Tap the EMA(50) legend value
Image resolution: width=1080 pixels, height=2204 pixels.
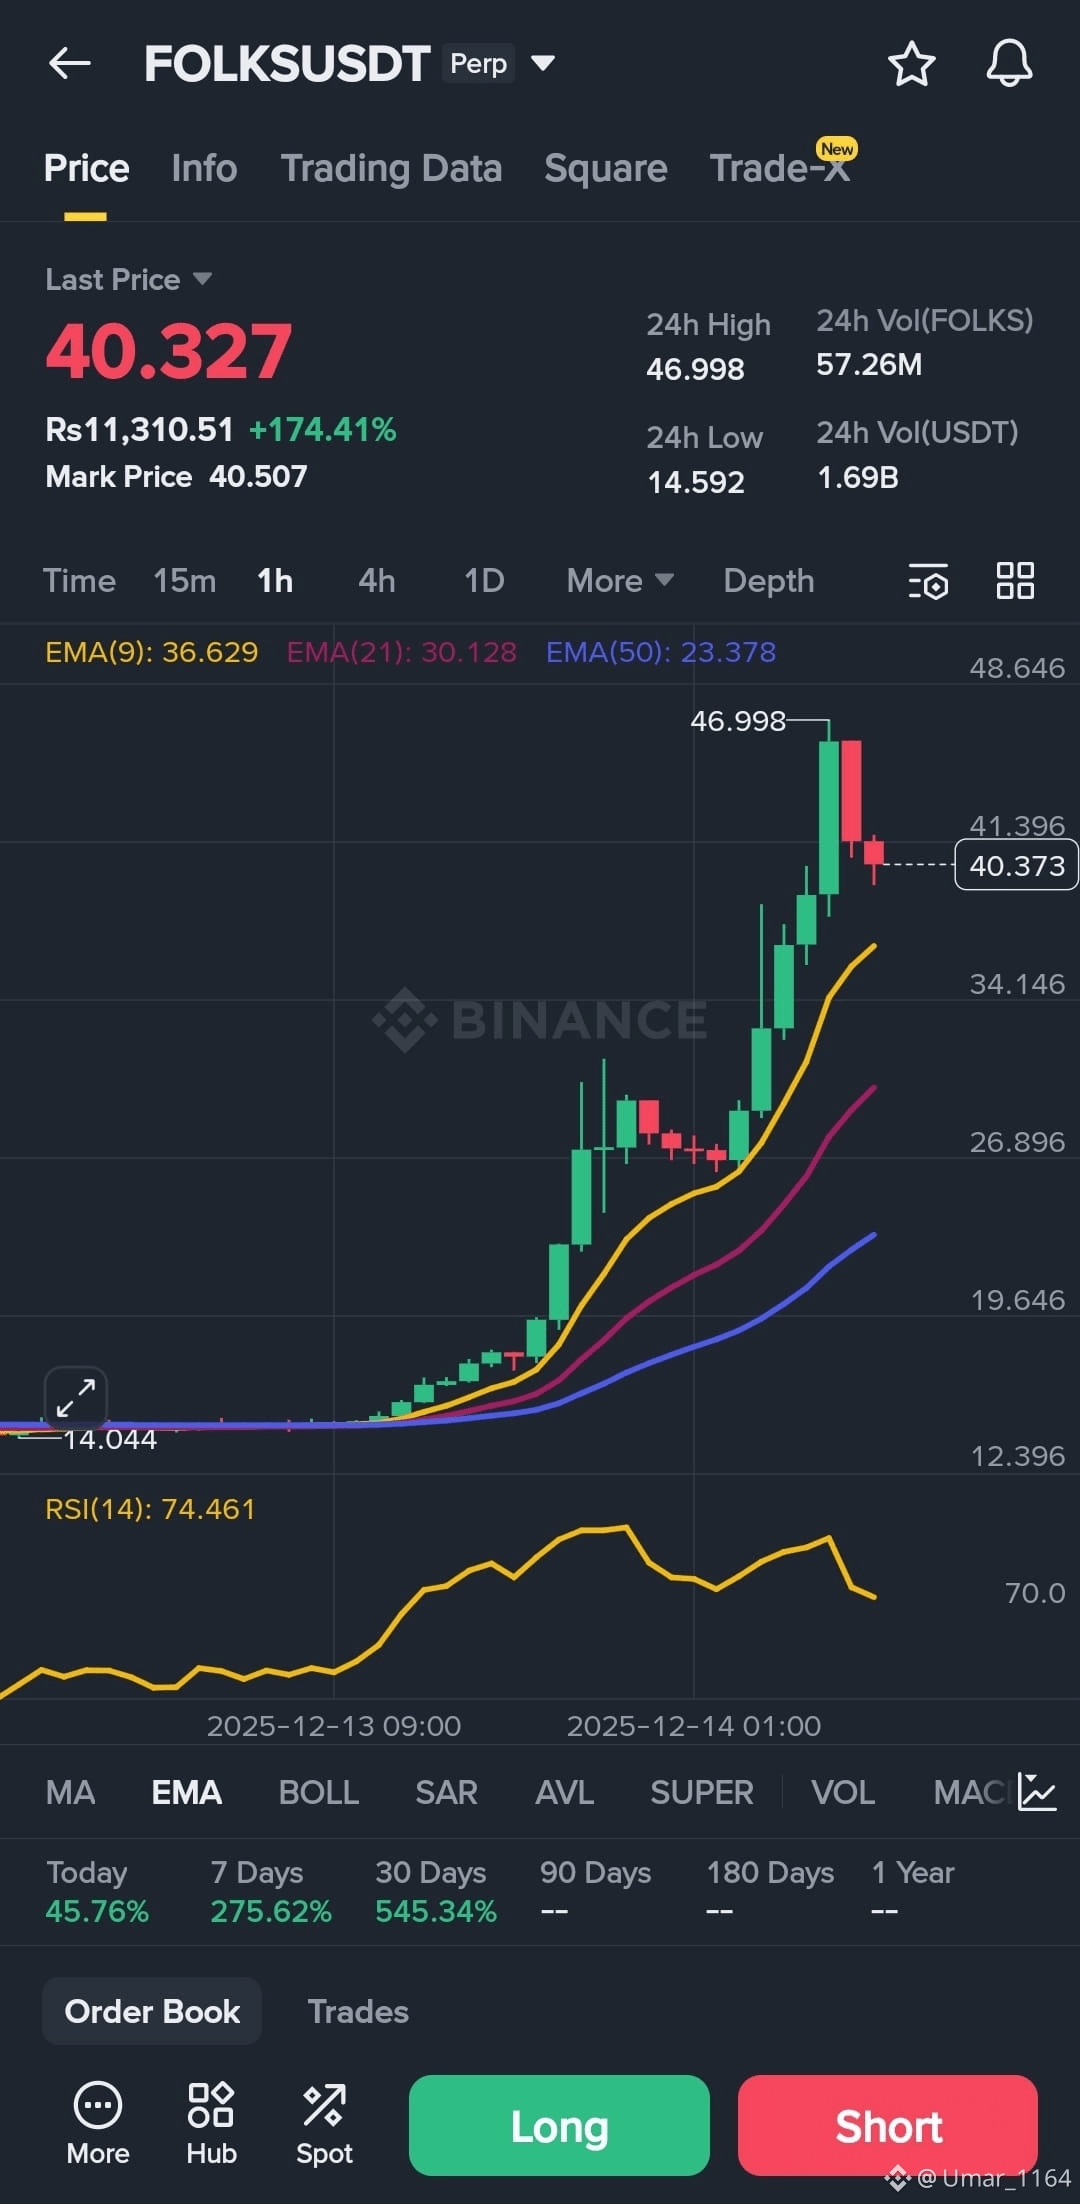point(661,652)
